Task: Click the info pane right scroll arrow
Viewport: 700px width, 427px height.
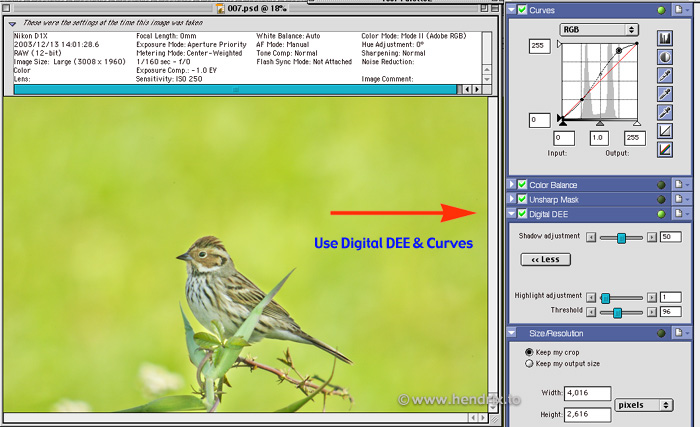Action: click(x=477, y=89)
